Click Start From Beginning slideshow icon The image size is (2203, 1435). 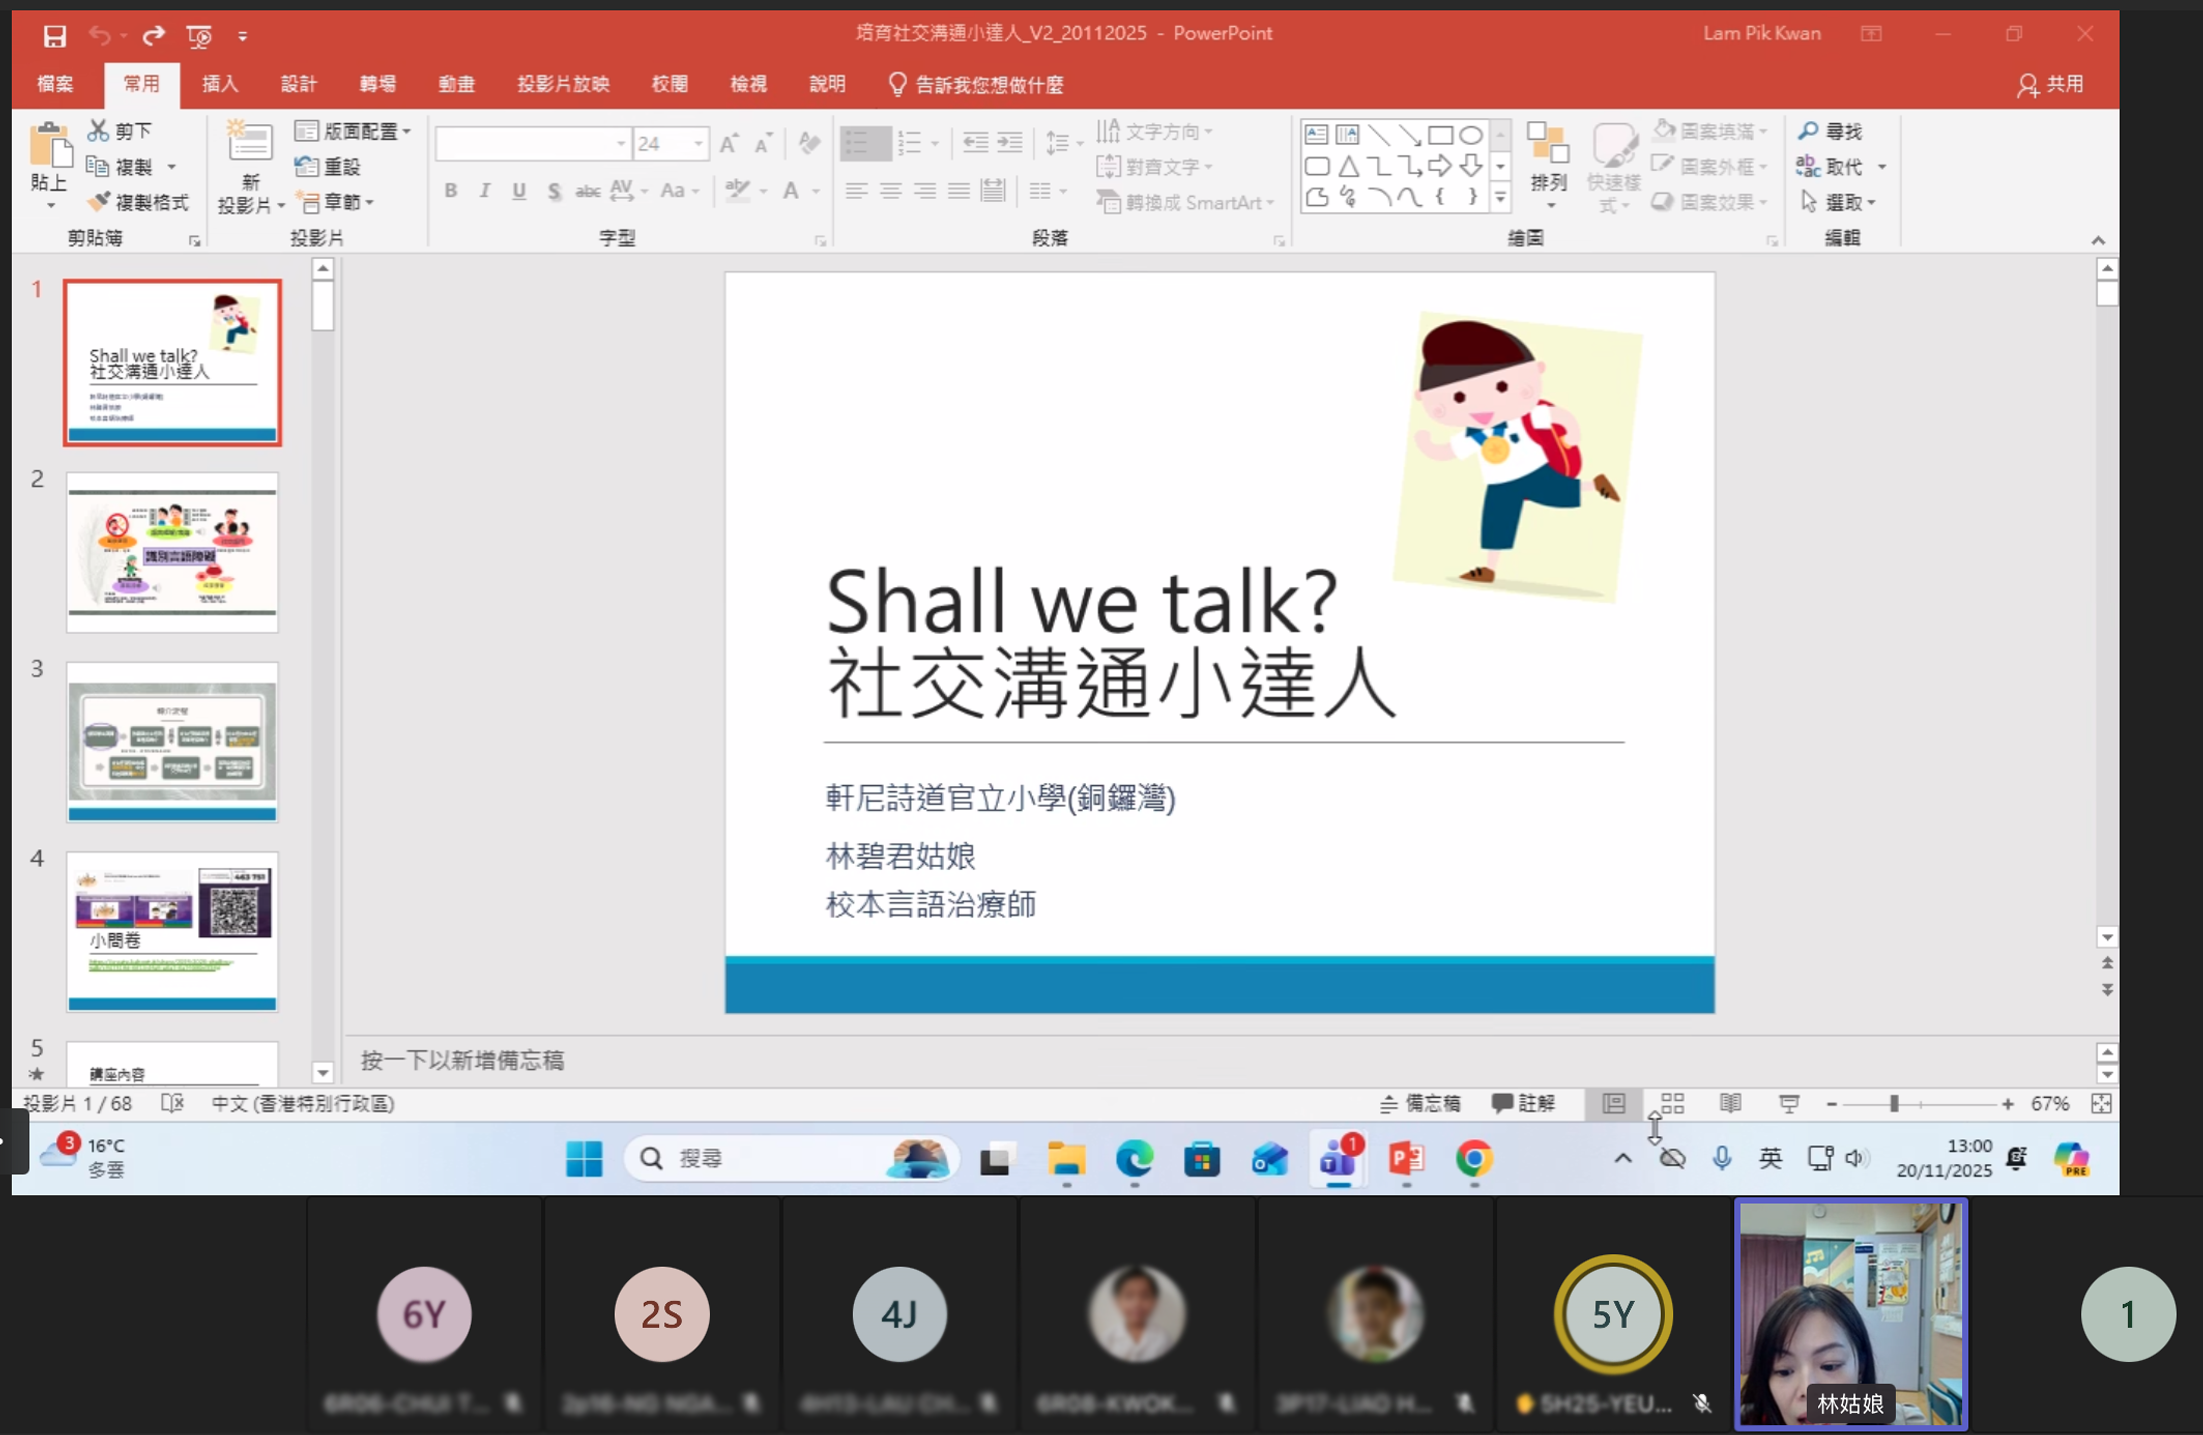199,36
